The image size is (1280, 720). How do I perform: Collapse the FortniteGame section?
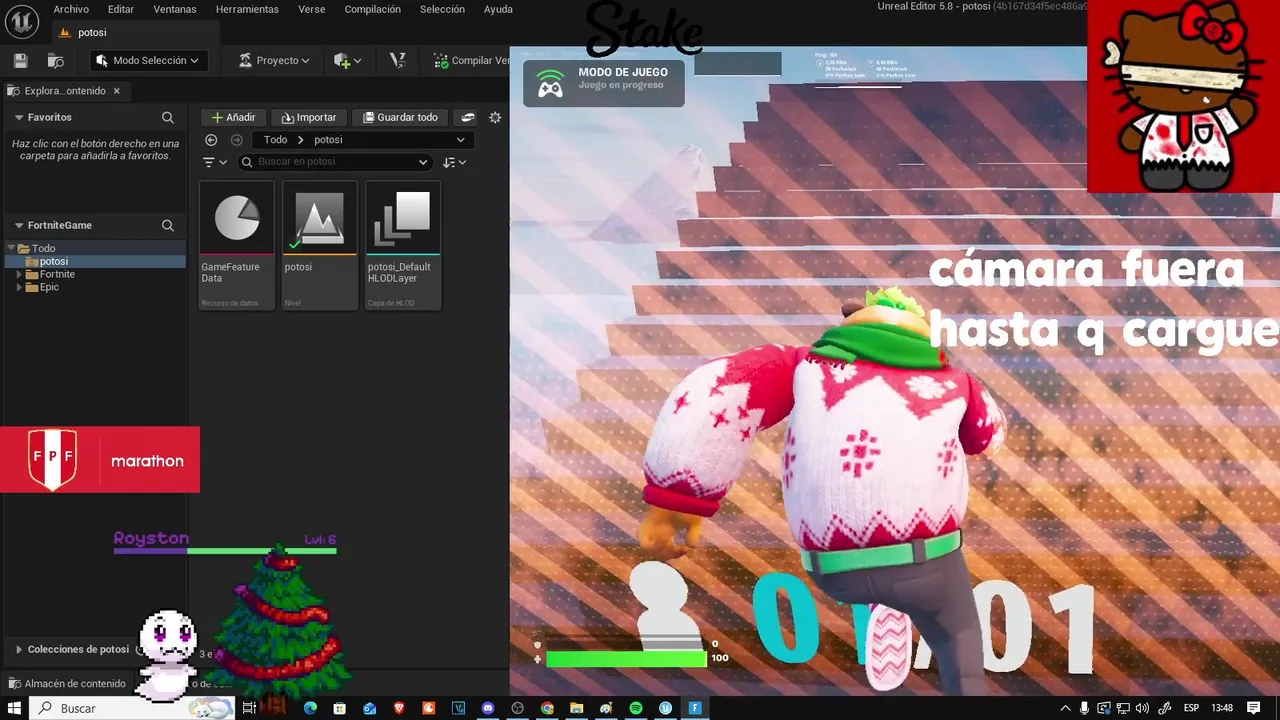(x=19, y=226)
